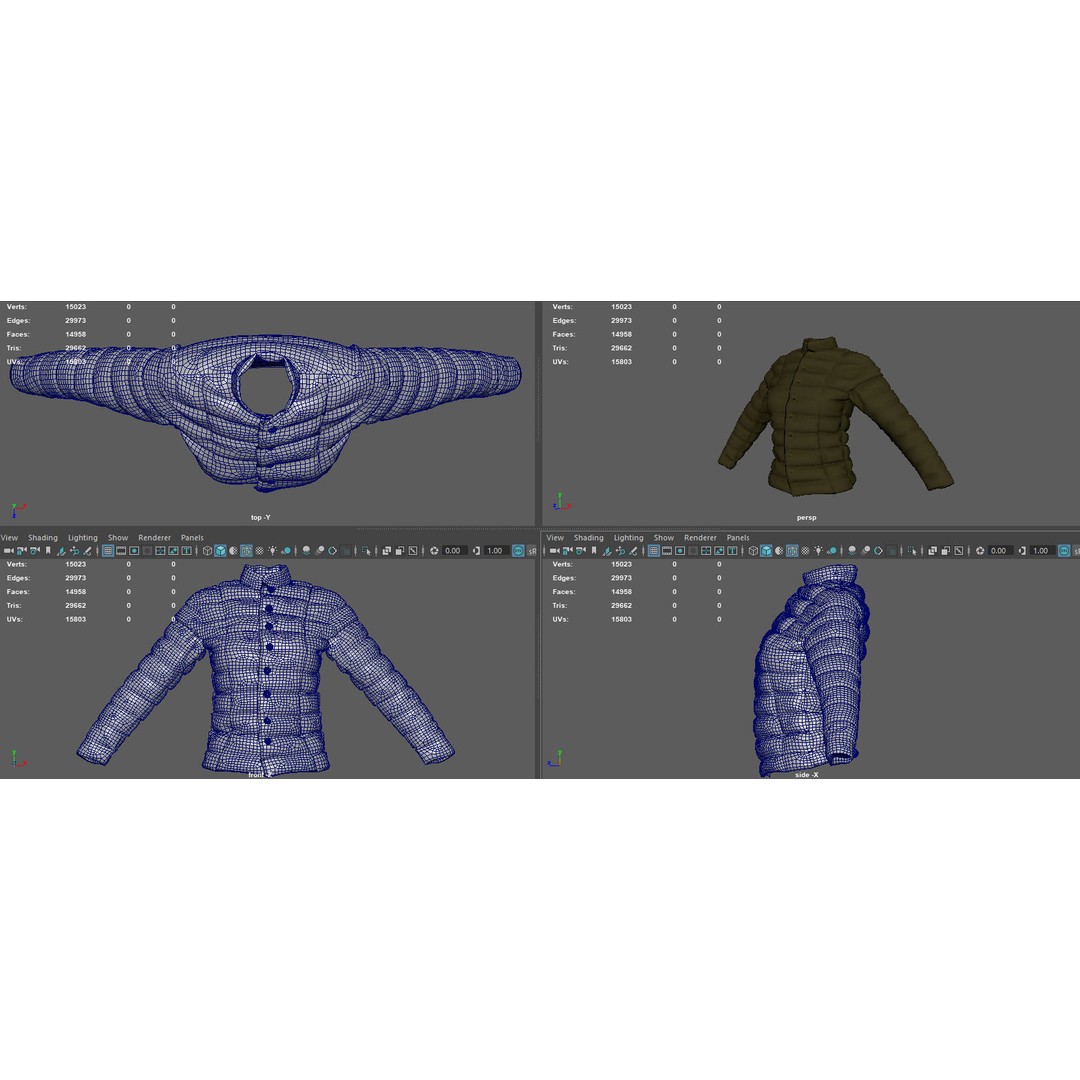The image size is (1080, 1080).
Task: Open Panels menu in front panel
Action: (x=192, y=537)
